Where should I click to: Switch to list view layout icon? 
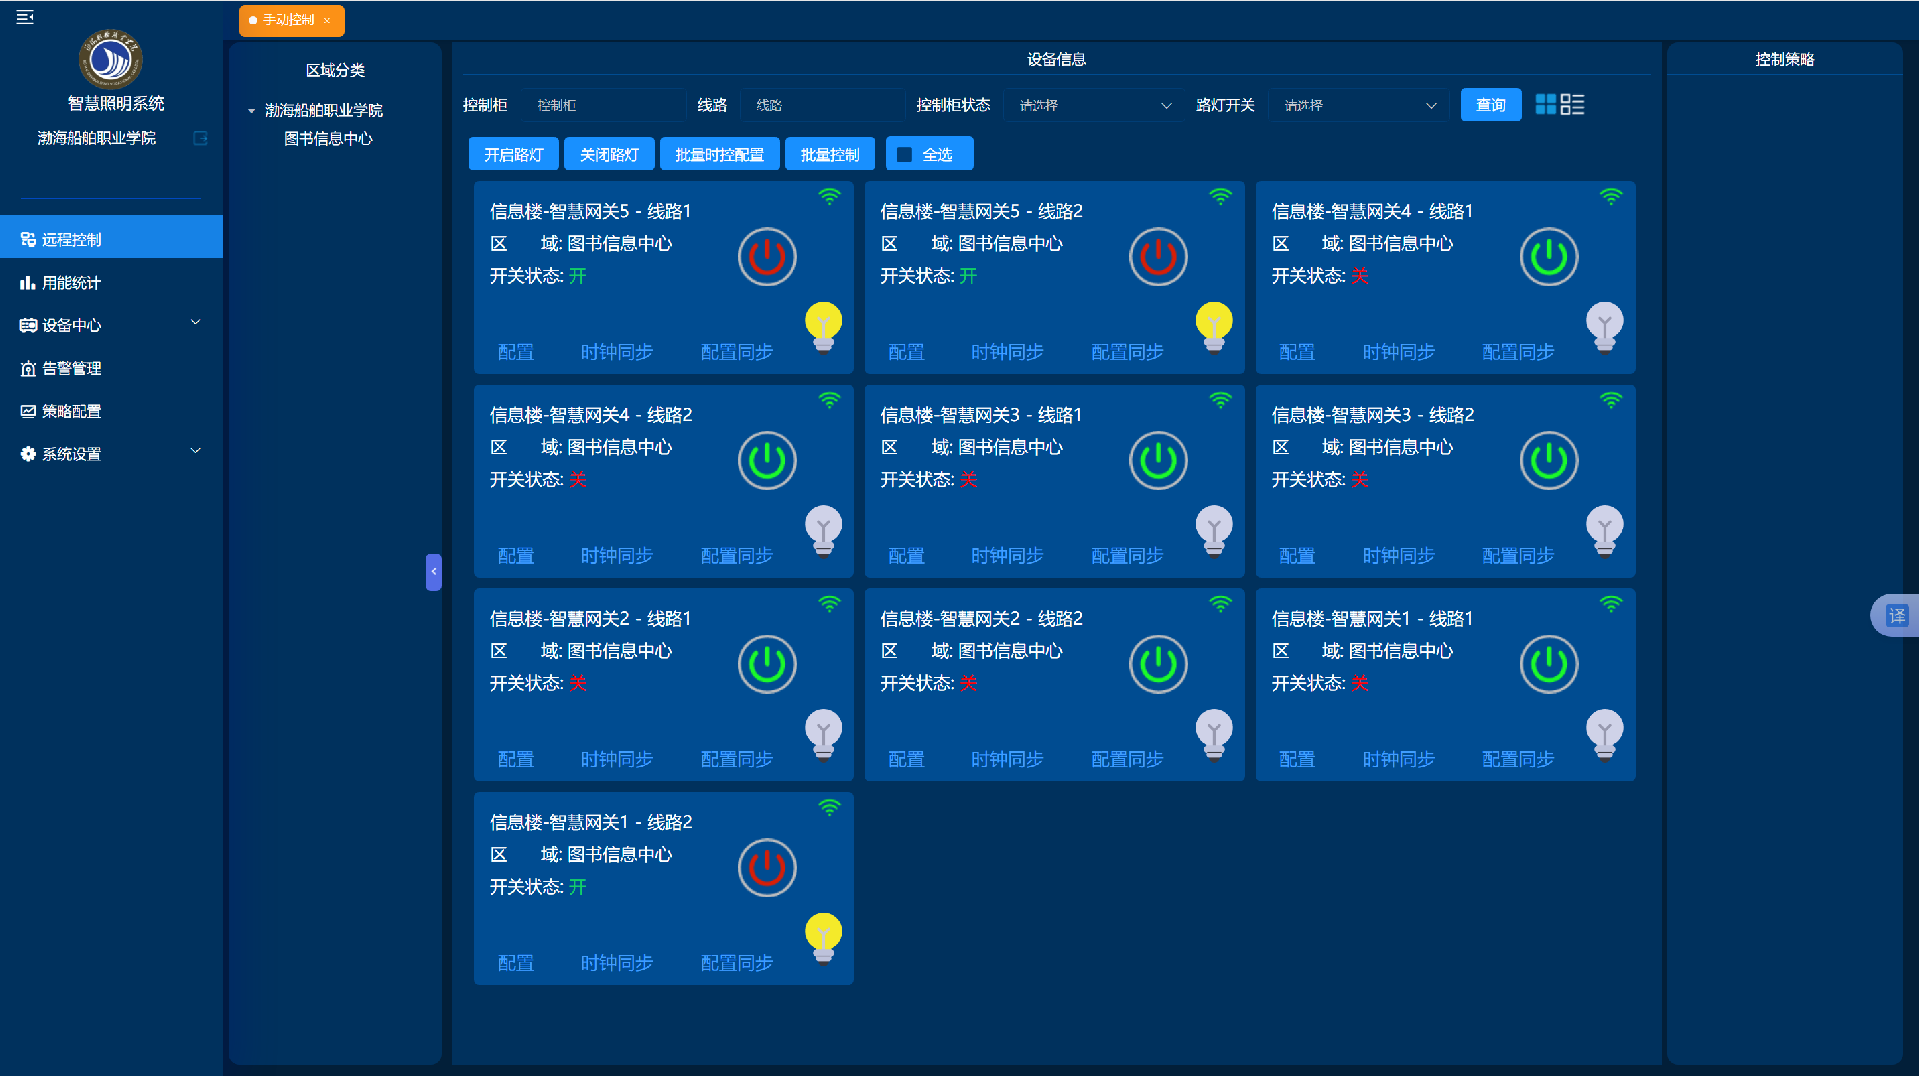tap(1572, 104)
